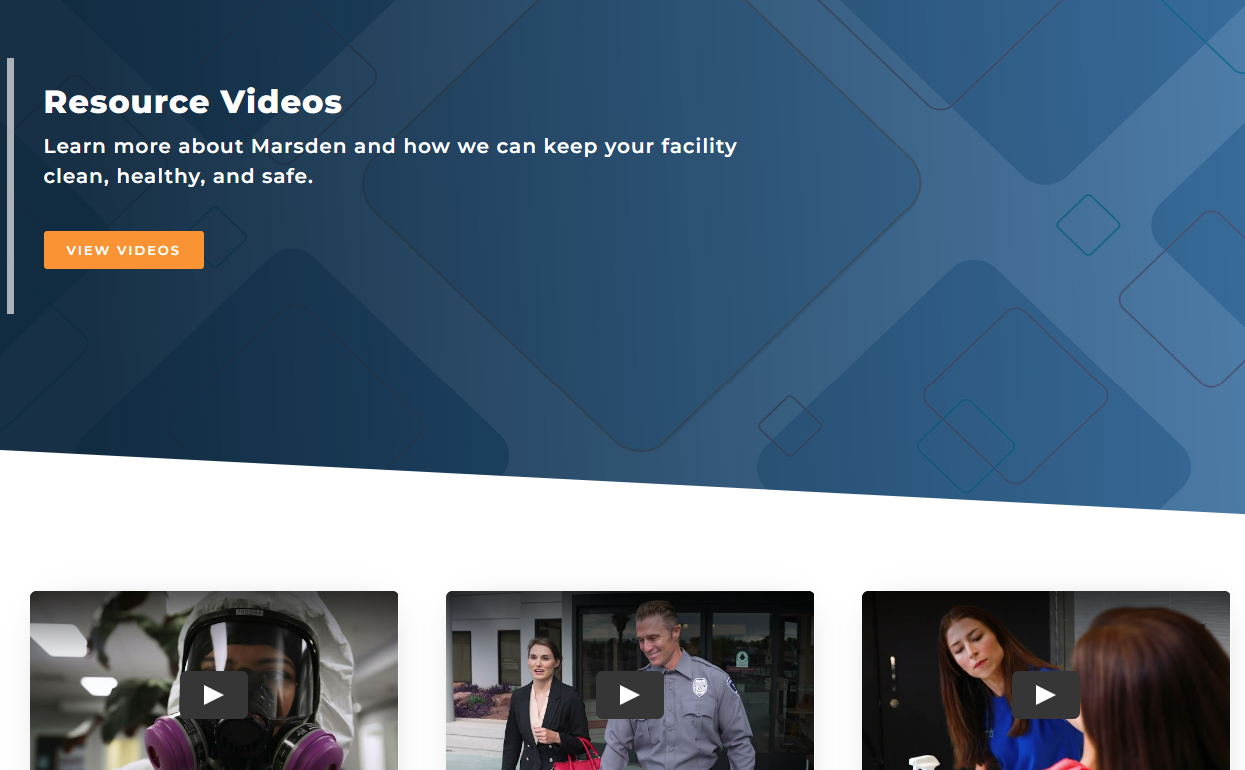Click the "Learn more about Marsden" description text

[x=390, y=161]
